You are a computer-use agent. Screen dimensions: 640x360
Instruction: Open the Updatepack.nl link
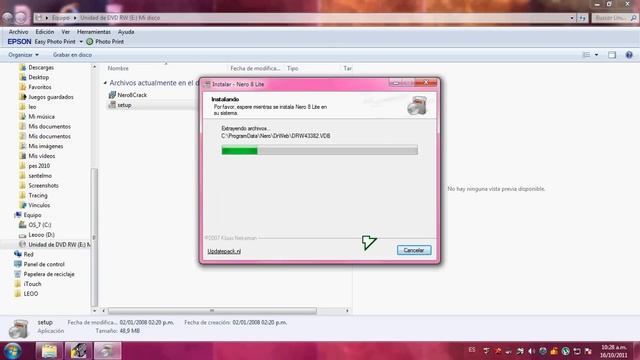(224, 251)
